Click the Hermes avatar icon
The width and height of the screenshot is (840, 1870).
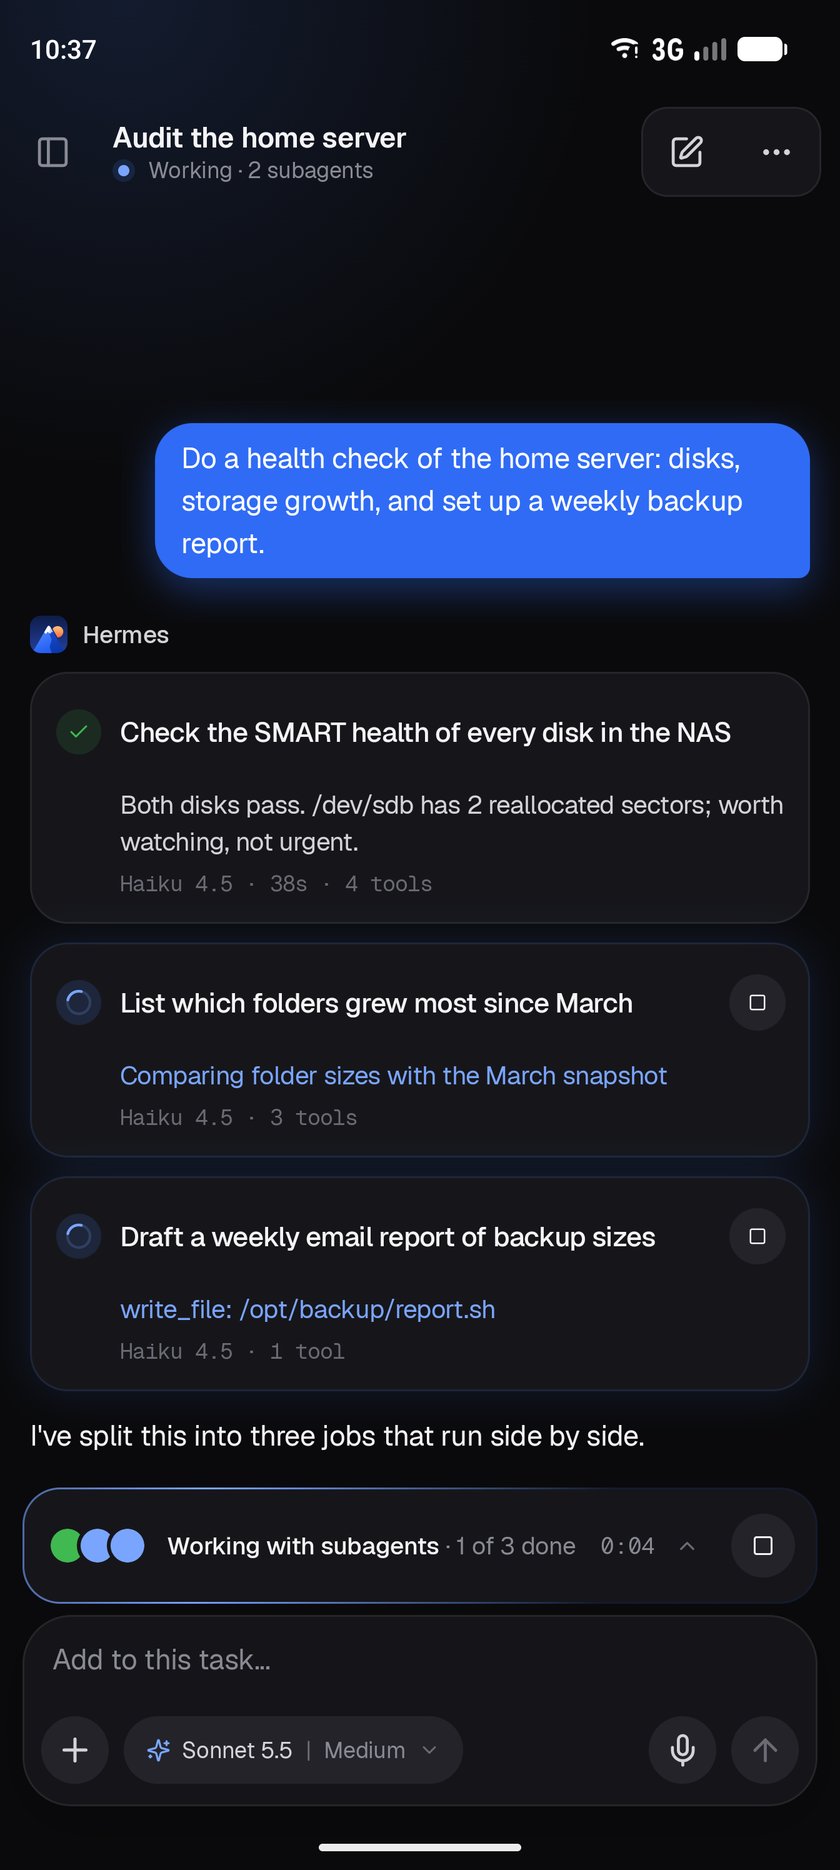tap(49, 635)
